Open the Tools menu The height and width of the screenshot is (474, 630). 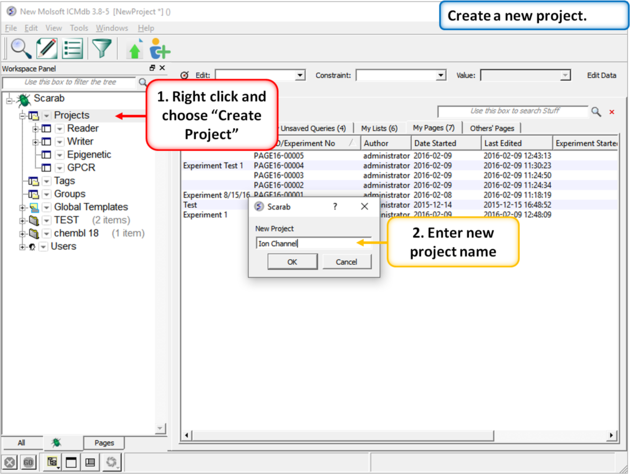pyautogui.click(x=79, y=28)
